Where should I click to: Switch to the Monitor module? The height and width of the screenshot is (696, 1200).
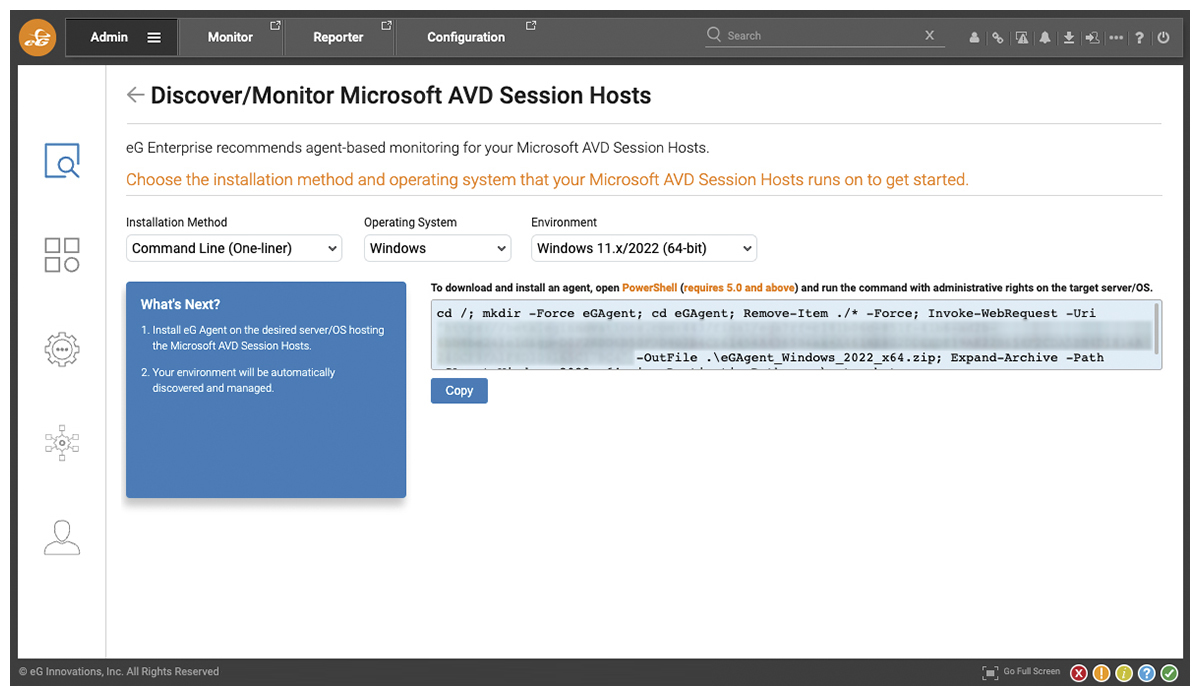pos(230,37)
